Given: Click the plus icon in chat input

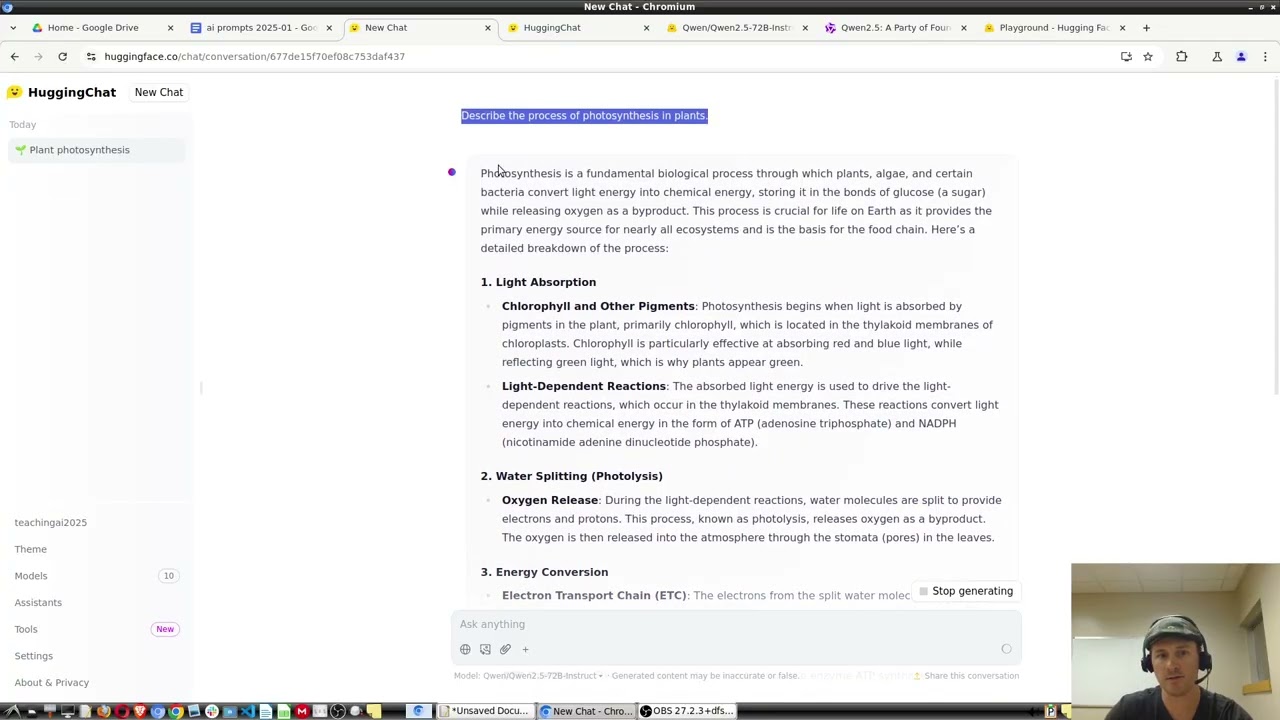Looking at the screenshot, I should pyautogui.click(x=525, y=649).
